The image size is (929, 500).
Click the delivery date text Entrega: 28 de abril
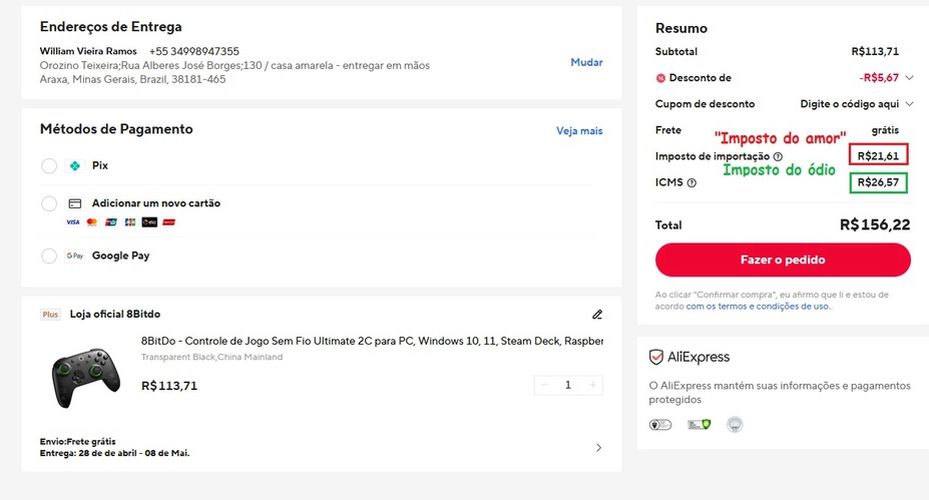(115, 453)
